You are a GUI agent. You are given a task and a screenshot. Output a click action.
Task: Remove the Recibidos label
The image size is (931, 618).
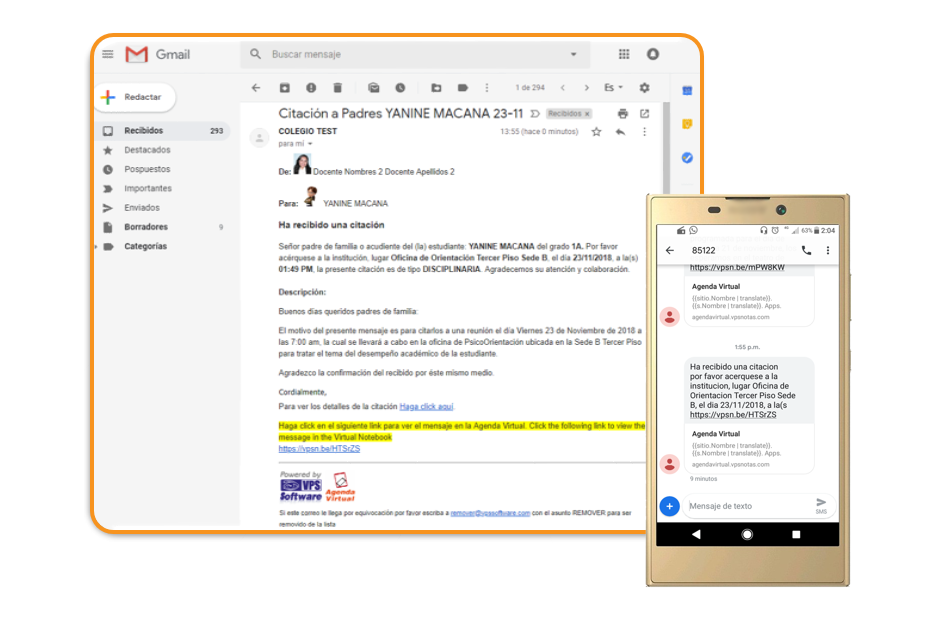pyautogui.click(x=587, y=114)
